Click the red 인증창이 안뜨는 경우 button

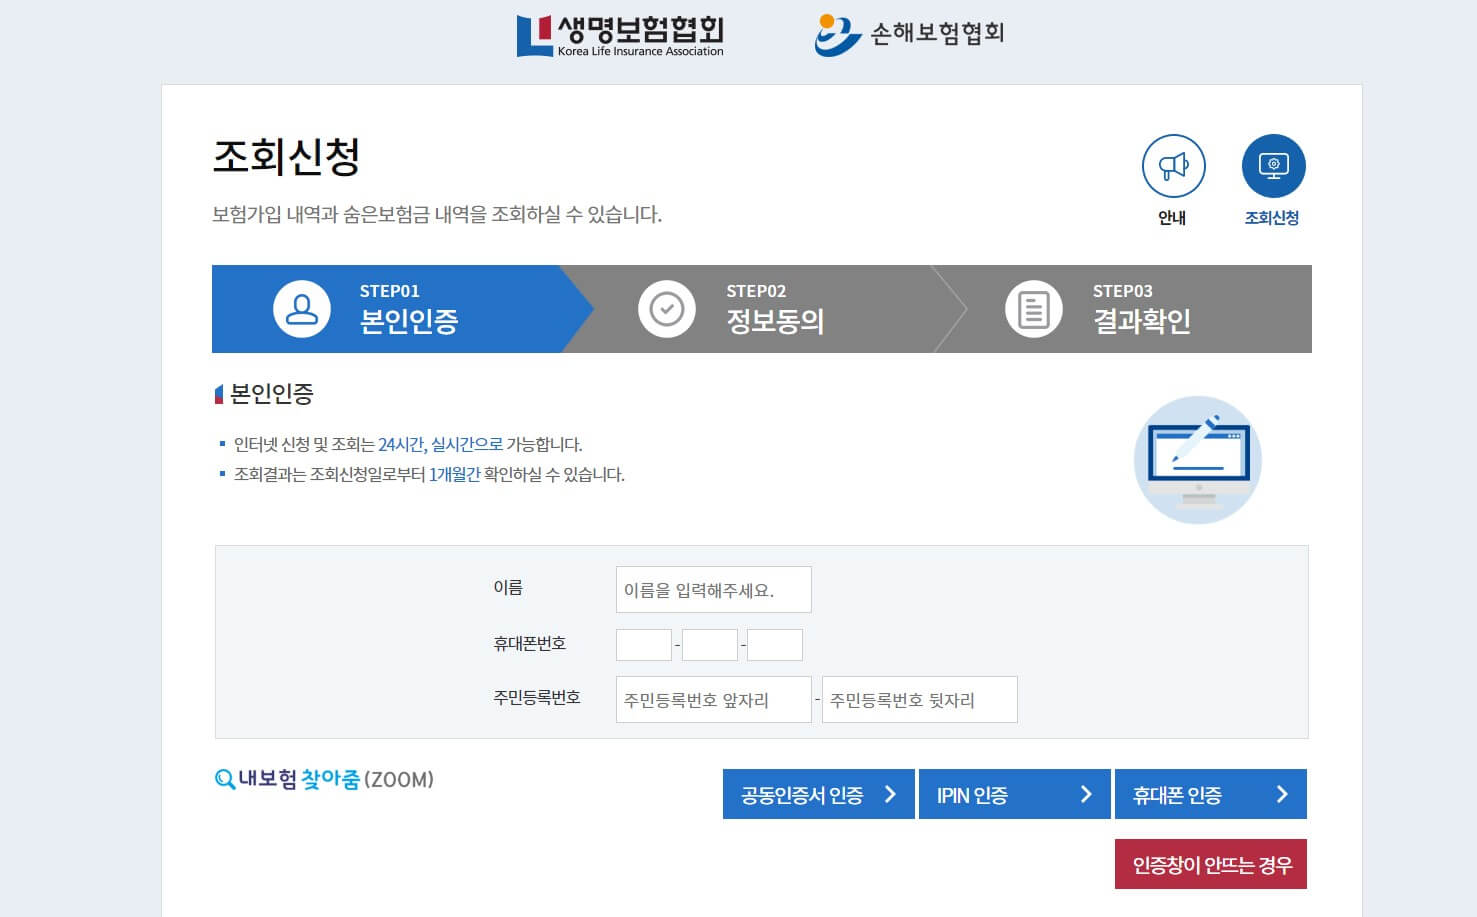coord(1210,863)
